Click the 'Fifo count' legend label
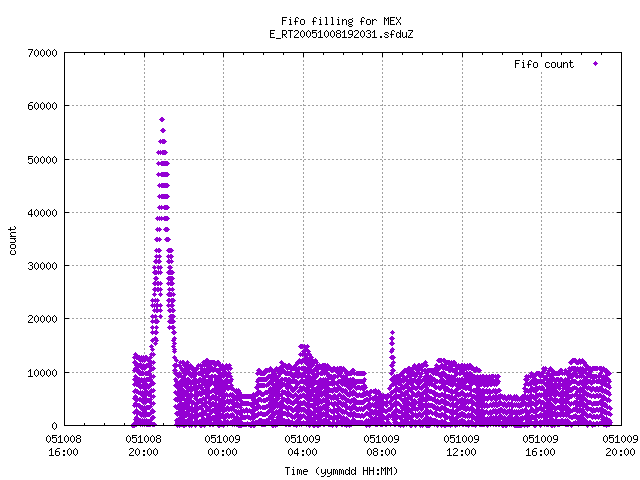 [x=544, y=64]
